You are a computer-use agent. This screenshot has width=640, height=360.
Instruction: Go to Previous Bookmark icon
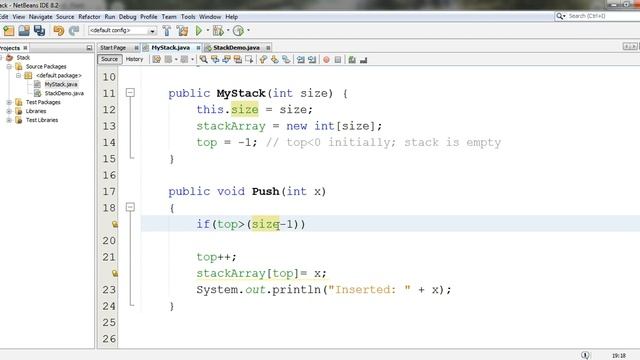(263, 60)
